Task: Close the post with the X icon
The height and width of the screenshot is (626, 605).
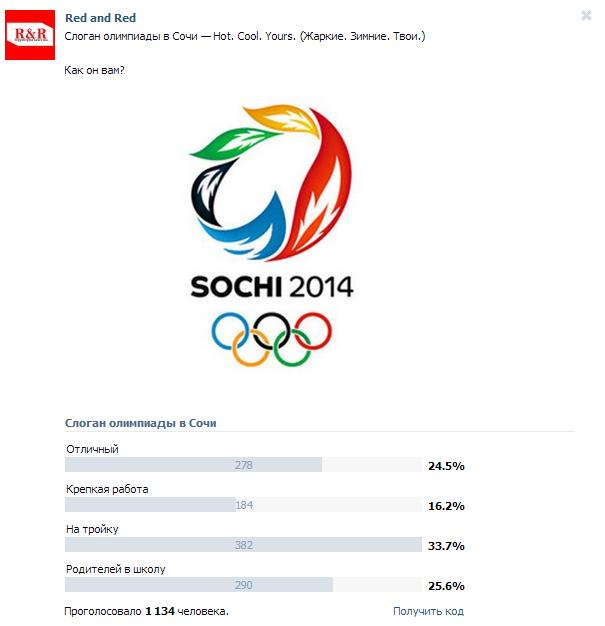Action: click(586, 16)
